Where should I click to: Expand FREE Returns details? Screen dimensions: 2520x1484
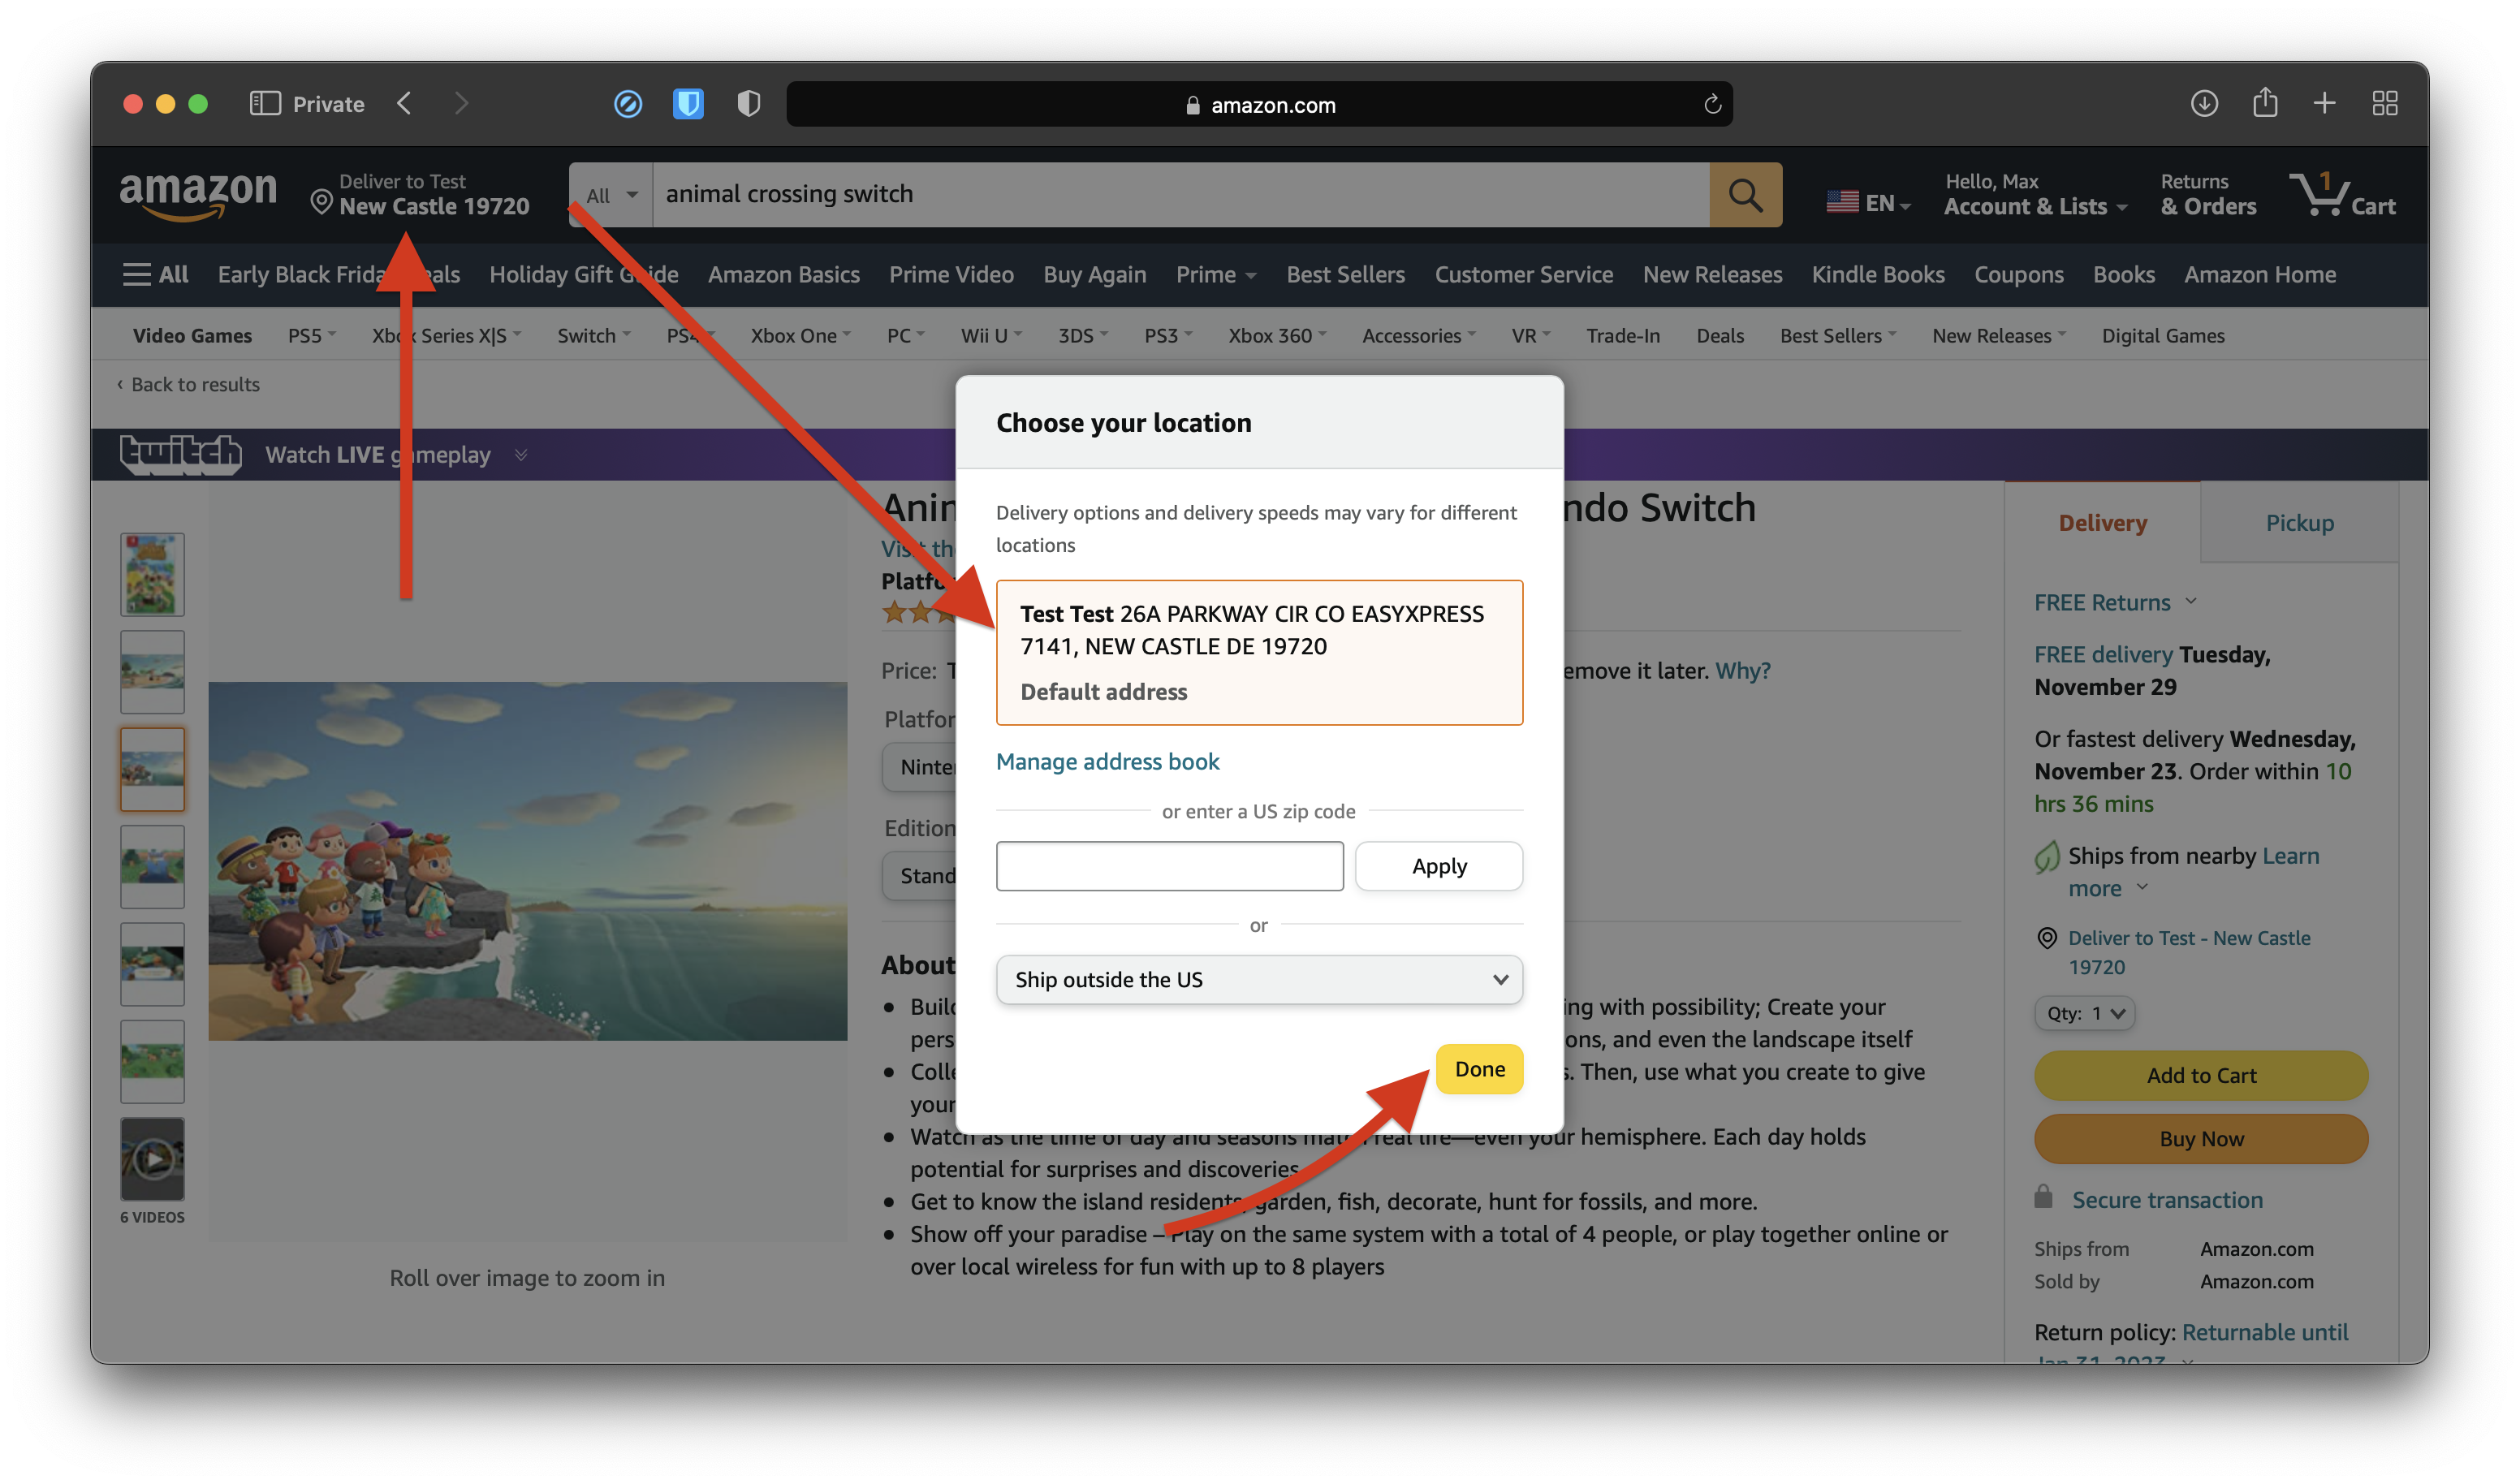(2115, 602)
